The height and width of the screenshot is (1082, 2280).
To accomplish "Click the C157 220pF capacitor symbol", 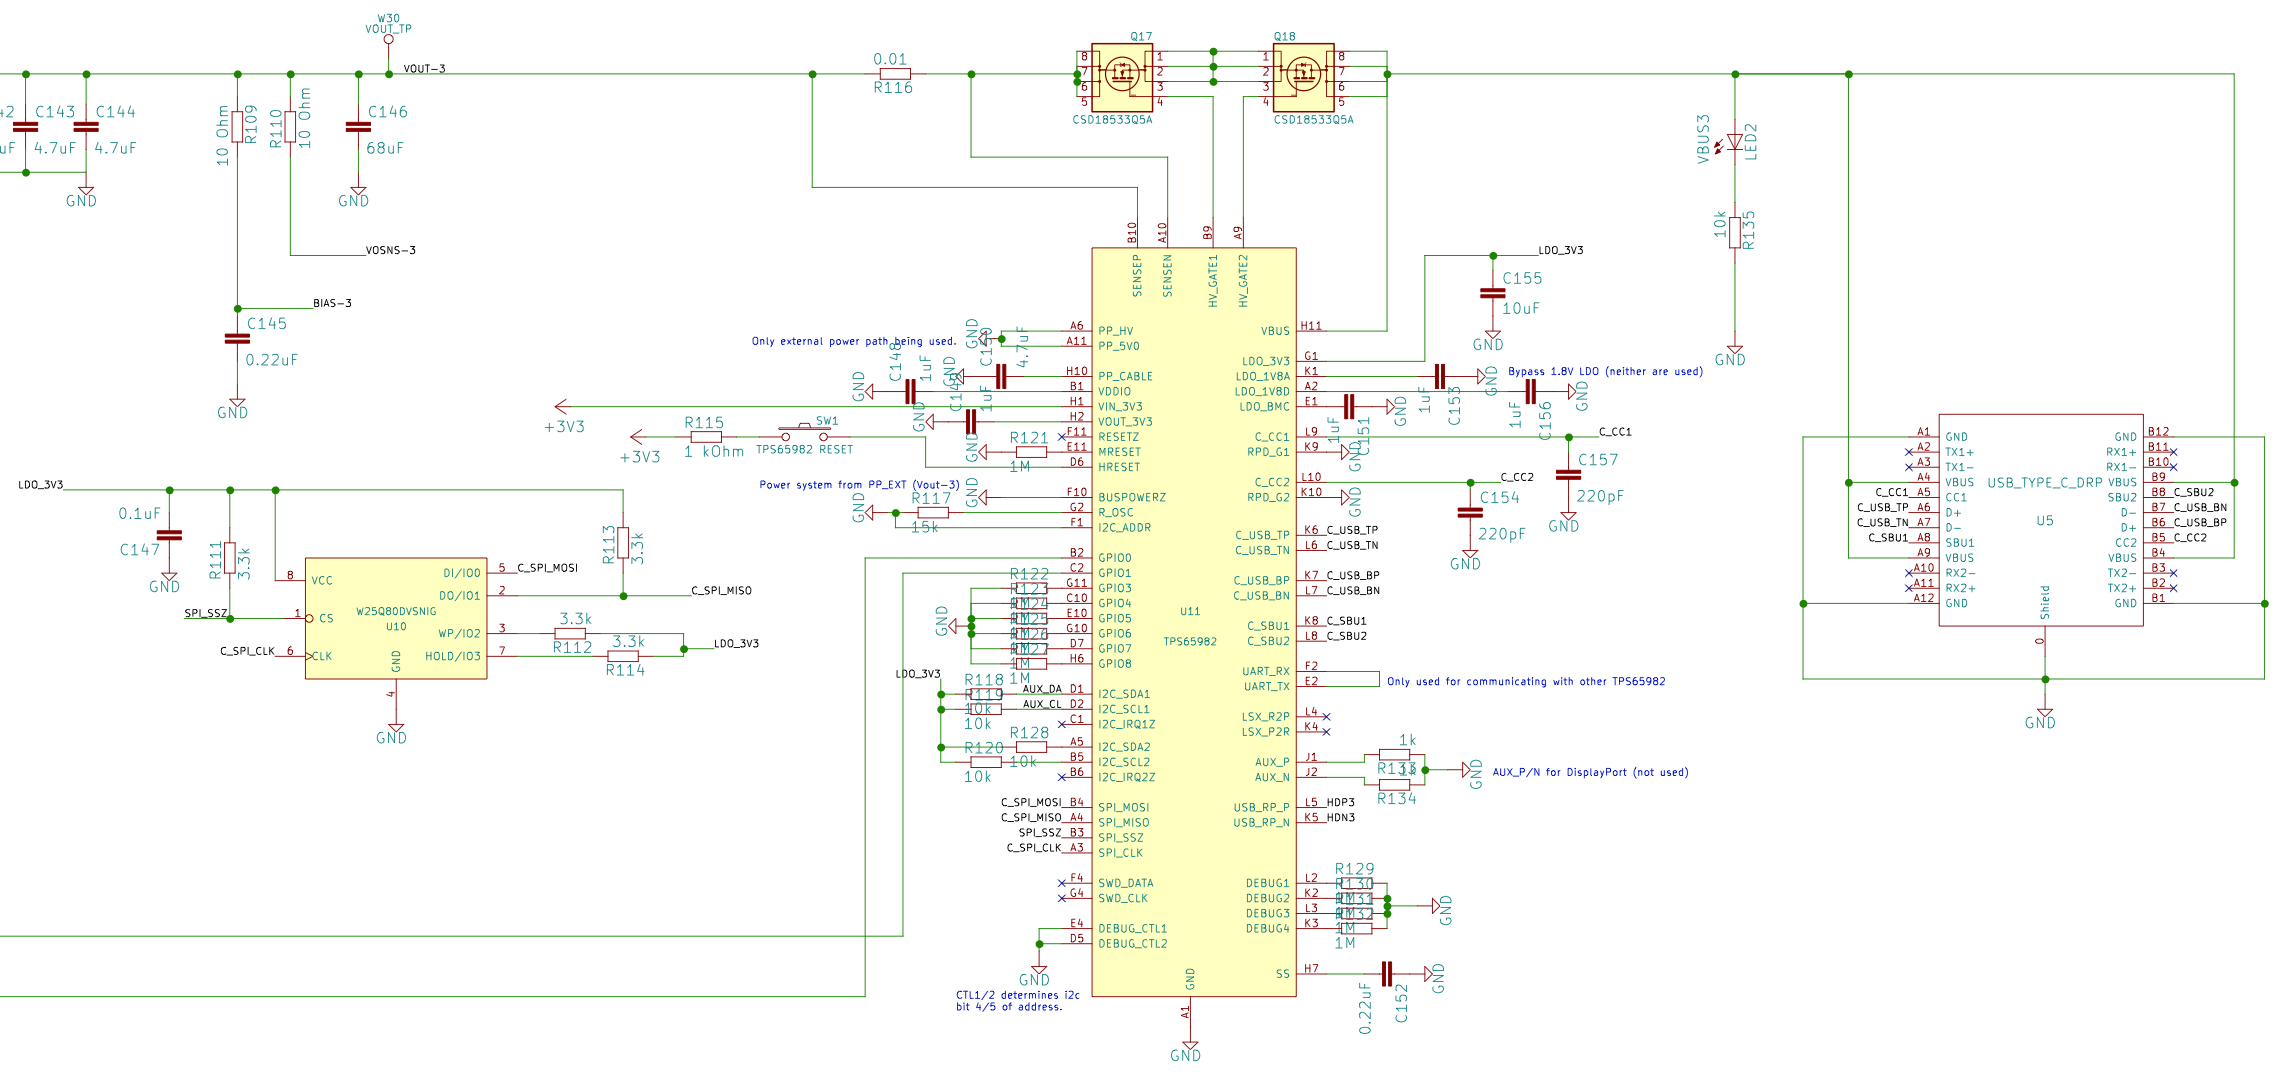I will (x=1569, y=475).
